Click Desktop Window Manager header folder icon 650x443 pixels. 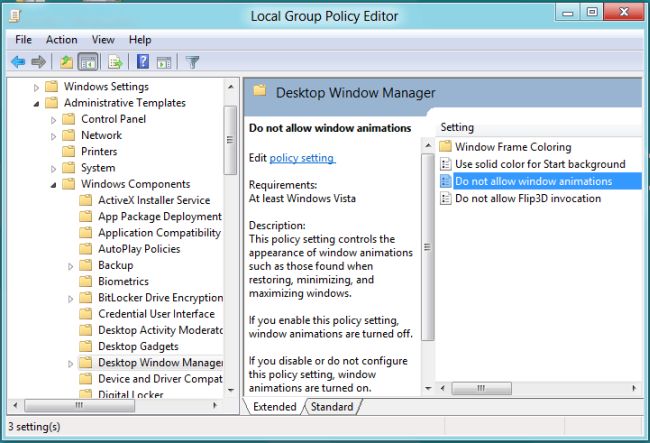pyautogui.click(x=260, y=90)
